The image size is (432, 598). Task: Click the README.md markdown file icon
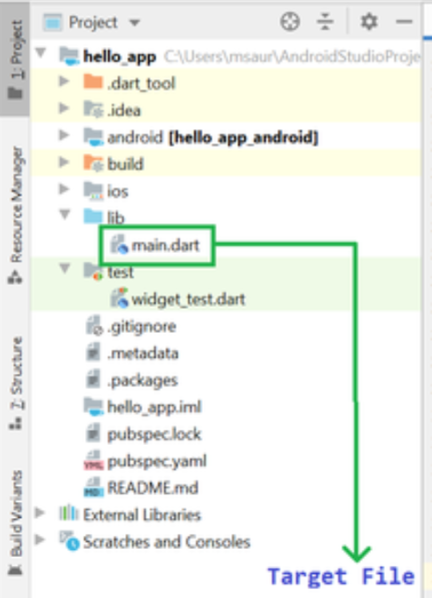[93, 487]
